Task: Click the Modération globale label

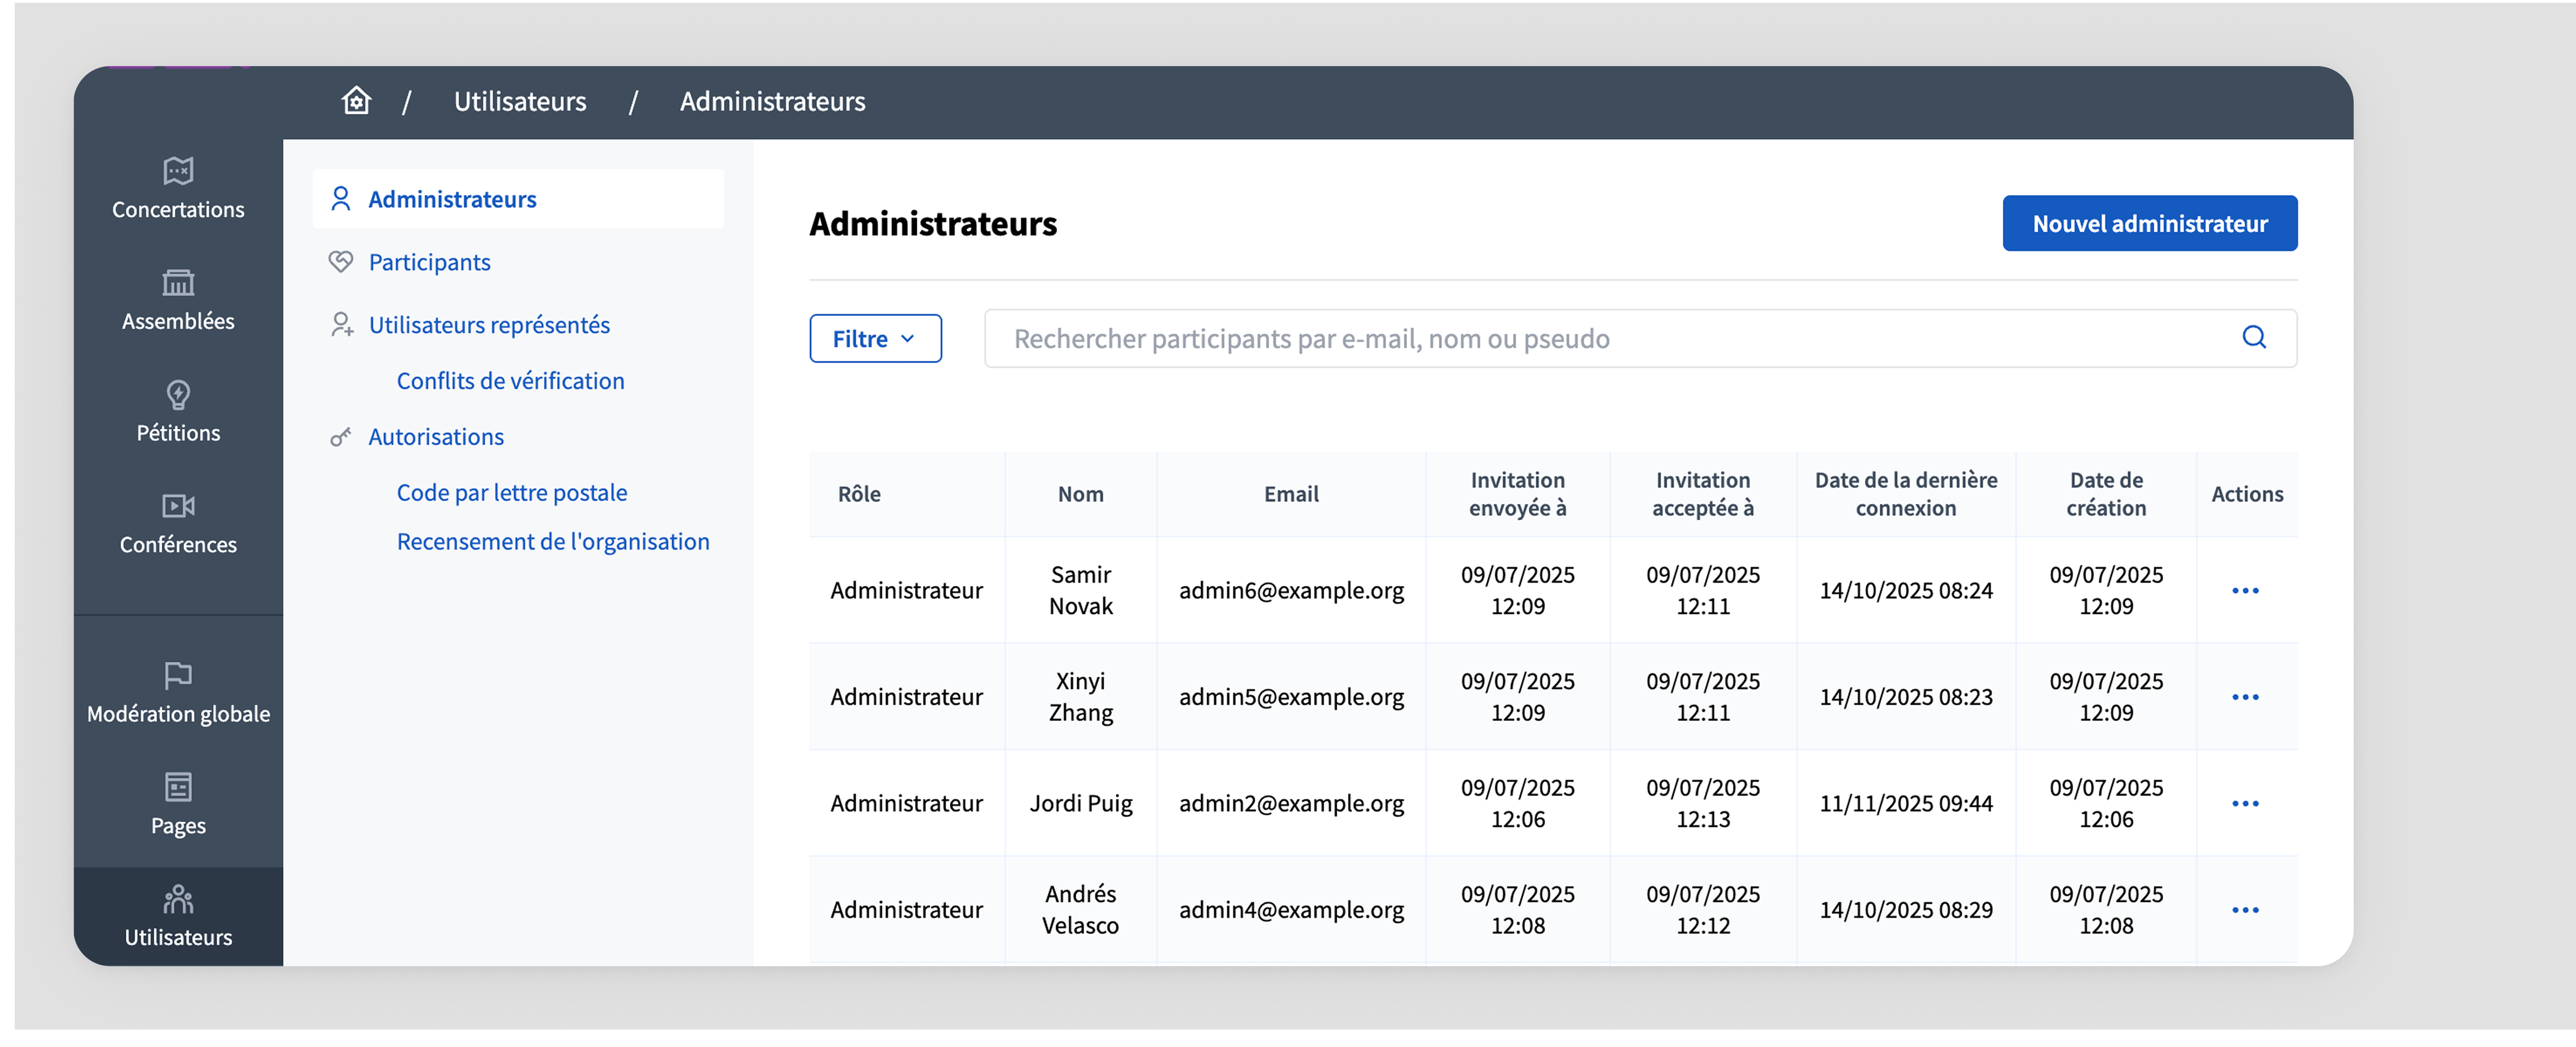Action: [178, 714]
